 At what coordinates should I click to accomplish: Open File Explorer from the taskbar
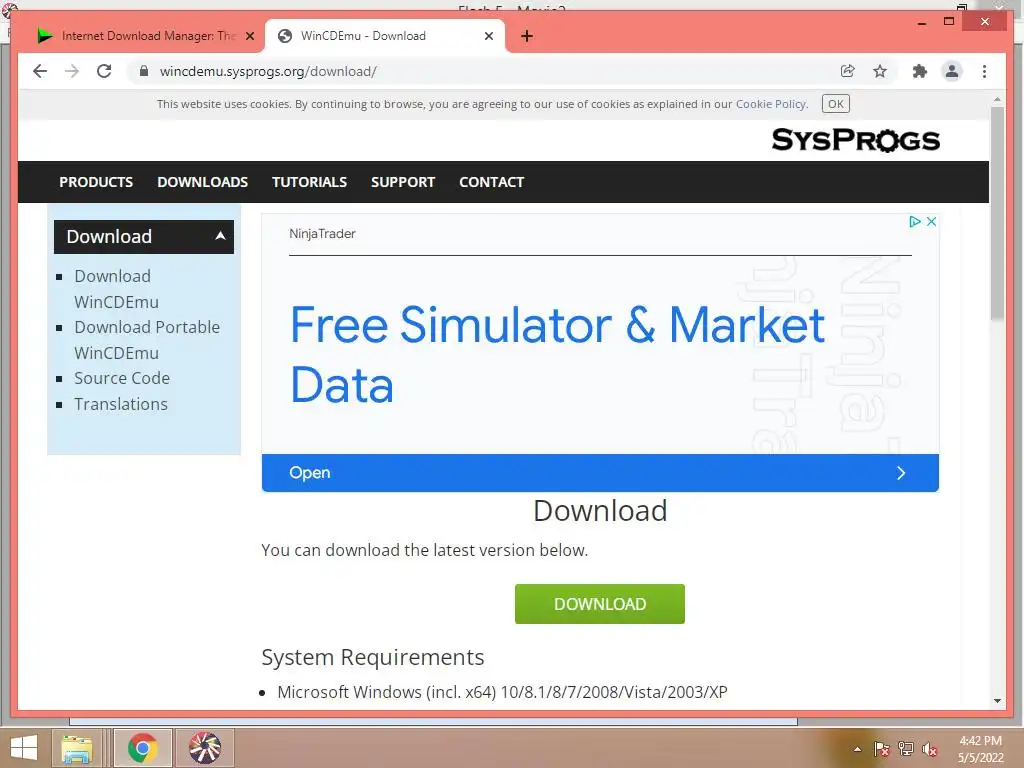click(77, 748)
